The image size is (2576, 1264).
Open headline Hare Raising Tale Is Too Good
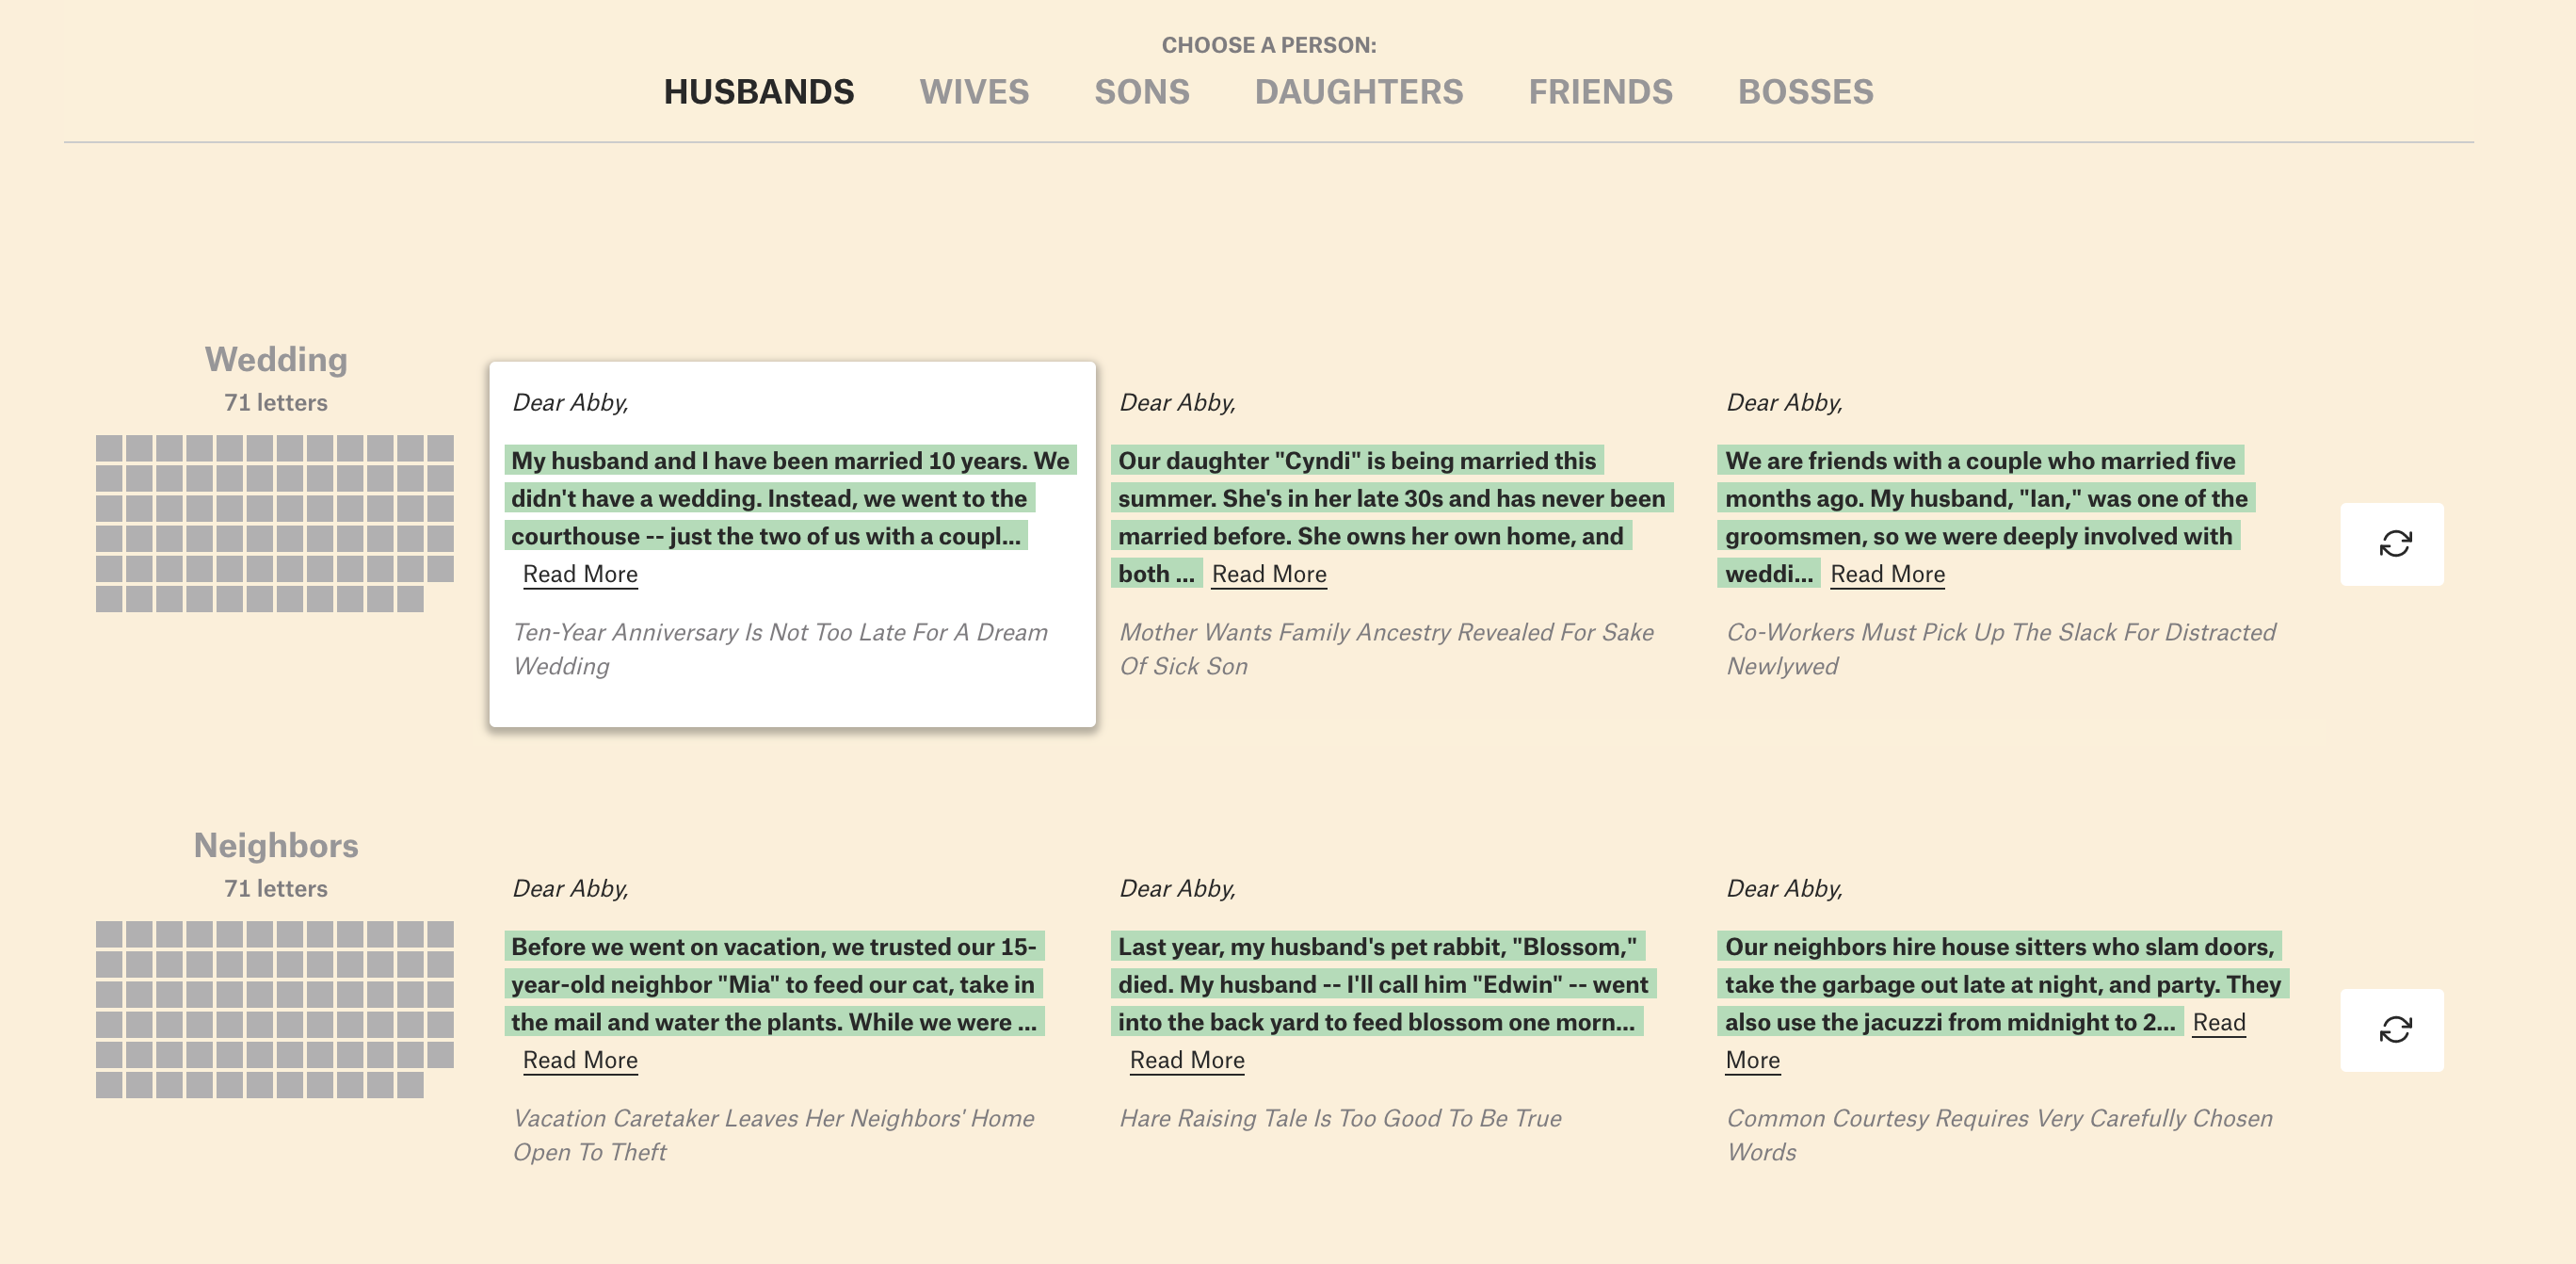pos(1340,1118)
